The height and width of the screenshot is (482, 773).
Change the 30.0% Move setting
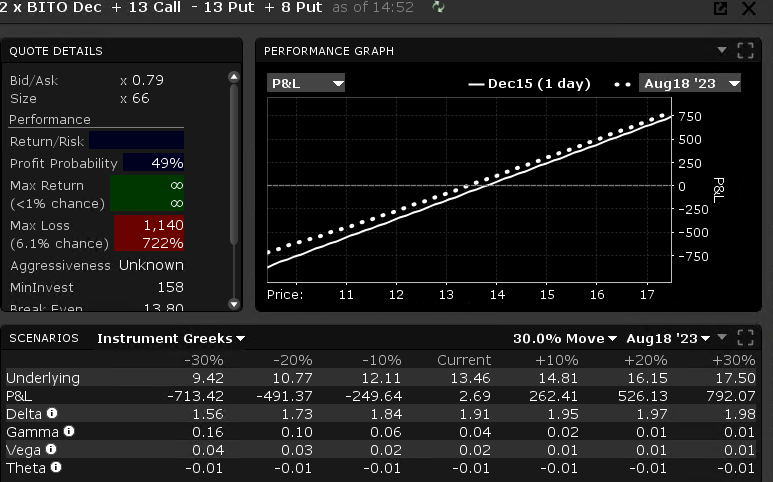pyautogui.click(x=565, y=338)
